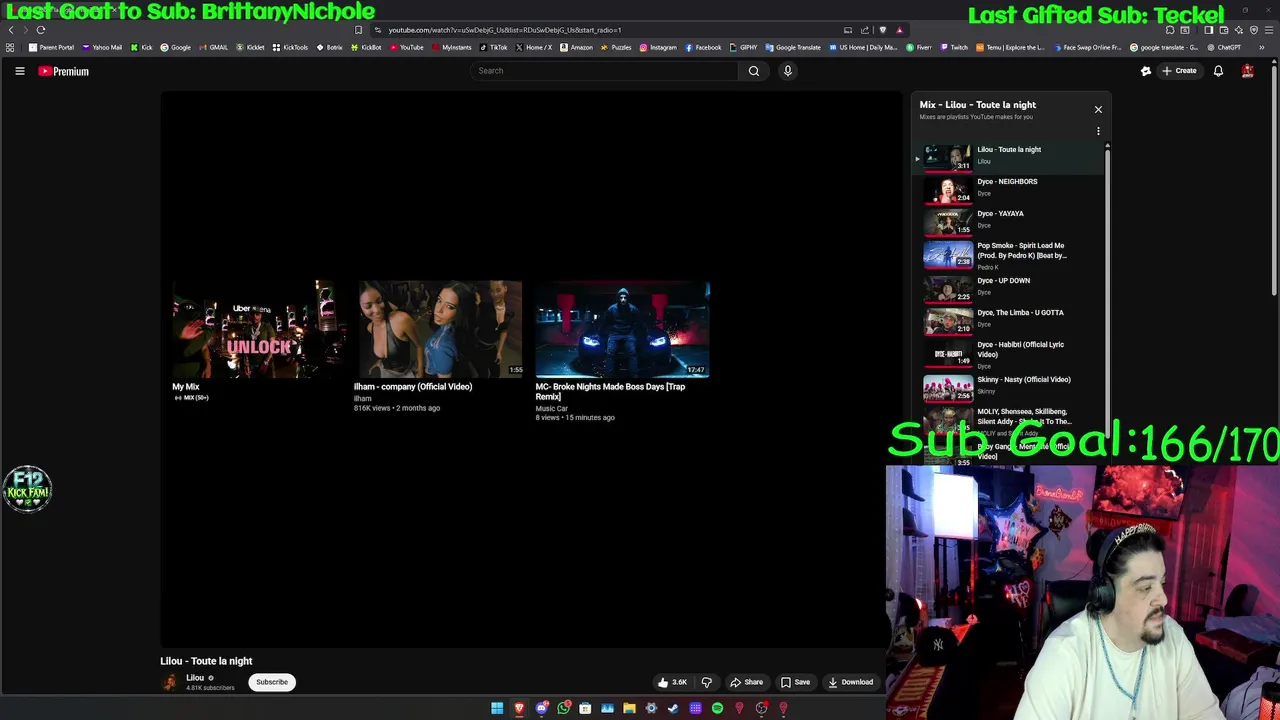1280x720 pixels.
Task: Open the ChatGPT bookmark
Action: tap(1224, 47)
